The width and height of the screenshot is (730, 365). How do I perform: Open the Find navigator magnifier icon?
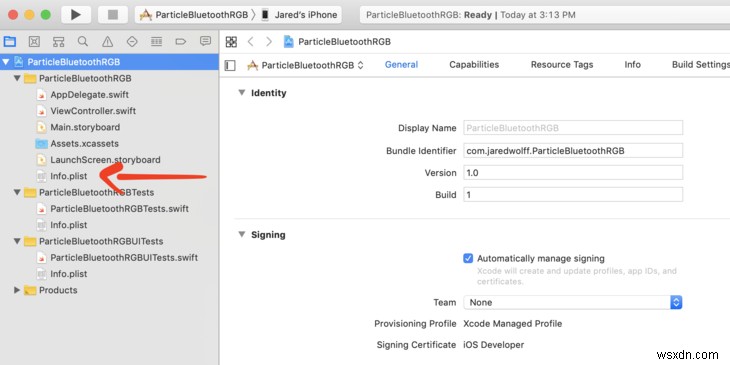pyautogui.click(x=83, y=41)
